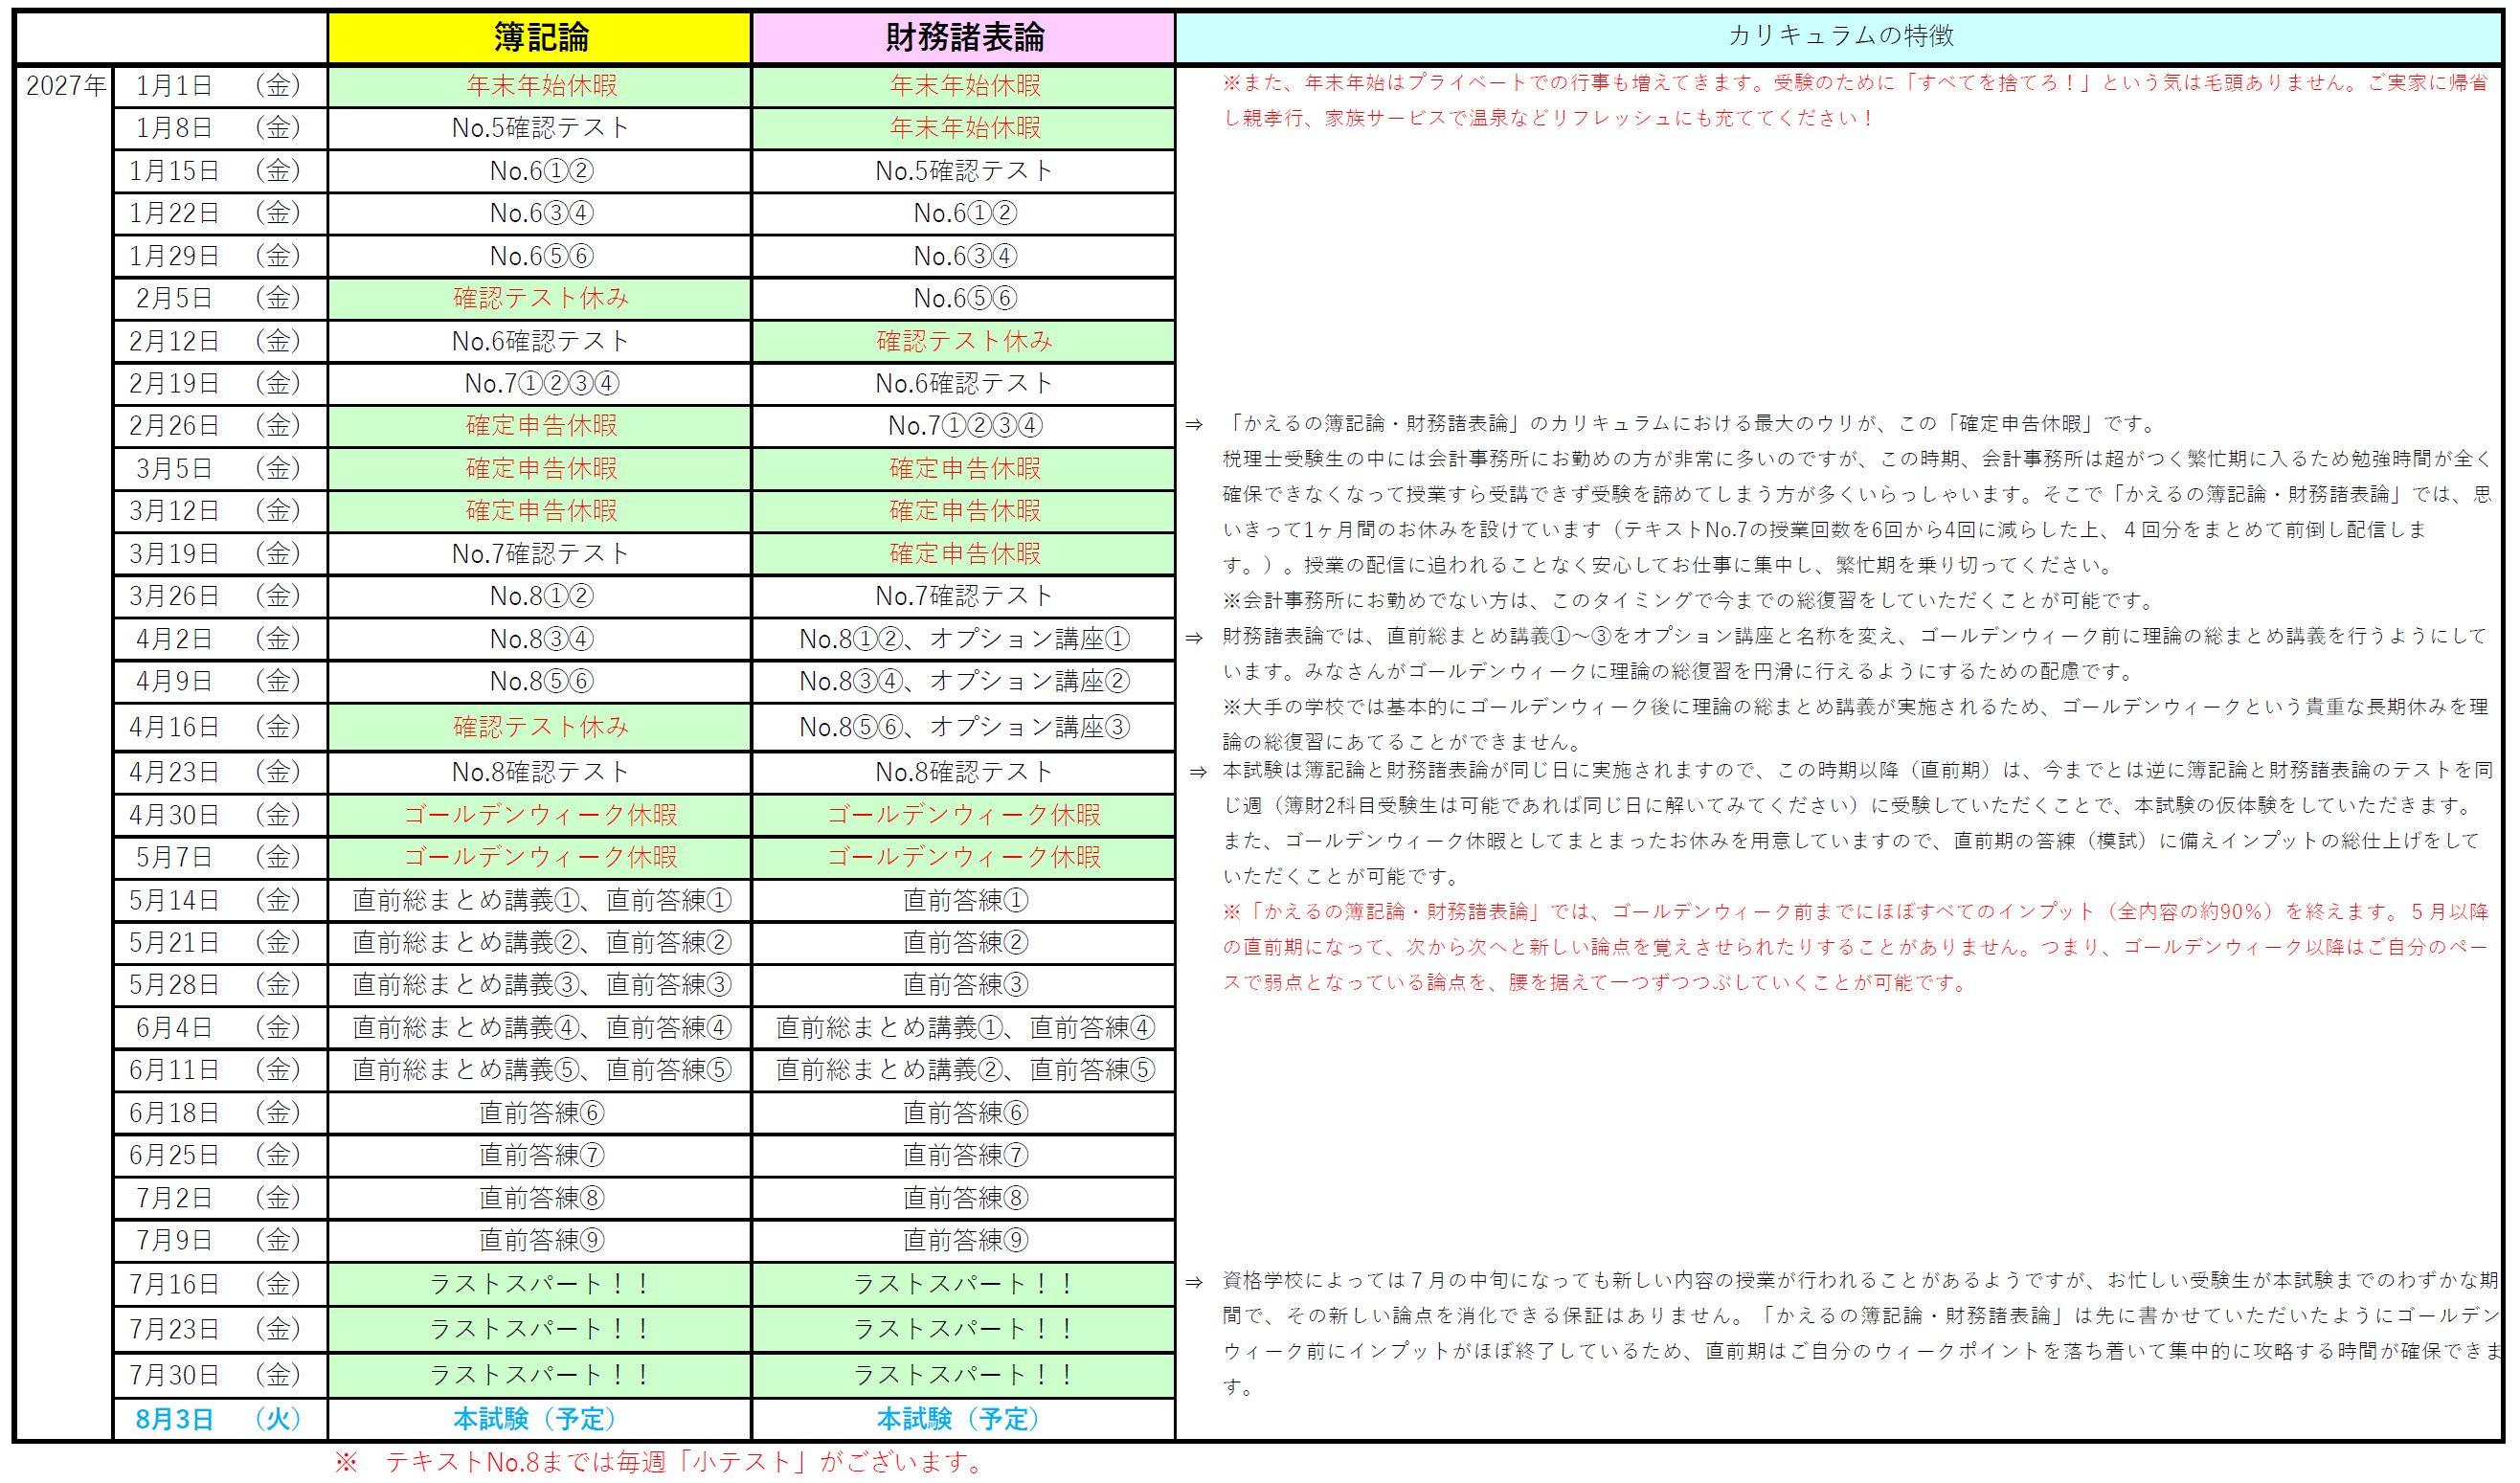Click 簿記論 年末年始休暇 cell on 1月1日

[540, 87]
